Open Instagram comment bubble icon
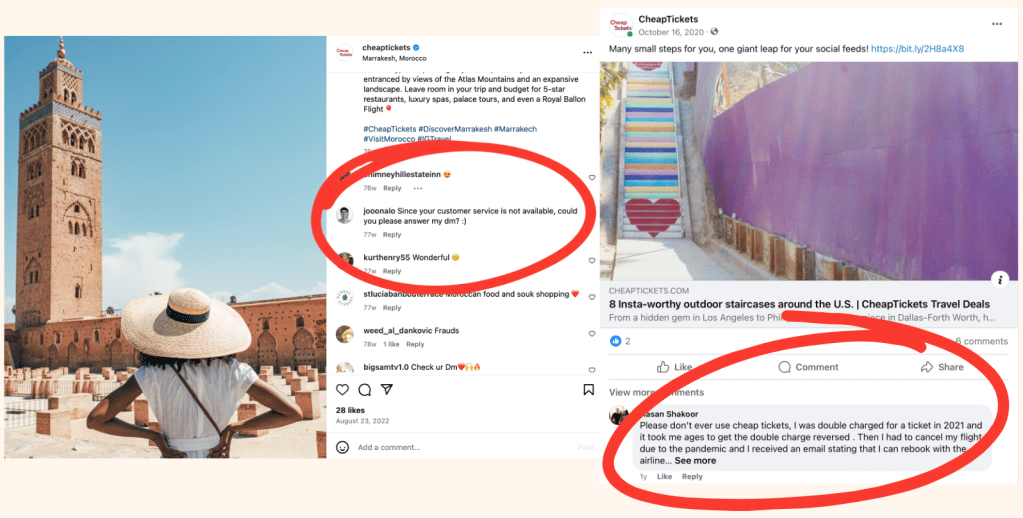The image size is (1023, 518). (365, 389)
